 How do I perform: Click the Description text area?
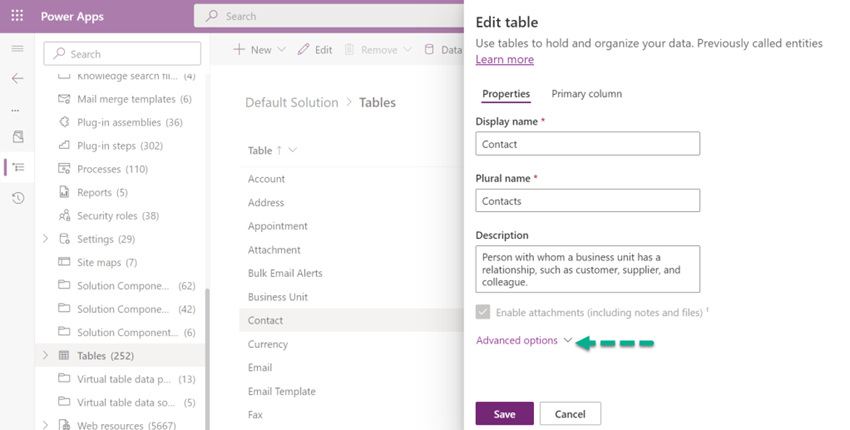(x=588, y=269)
